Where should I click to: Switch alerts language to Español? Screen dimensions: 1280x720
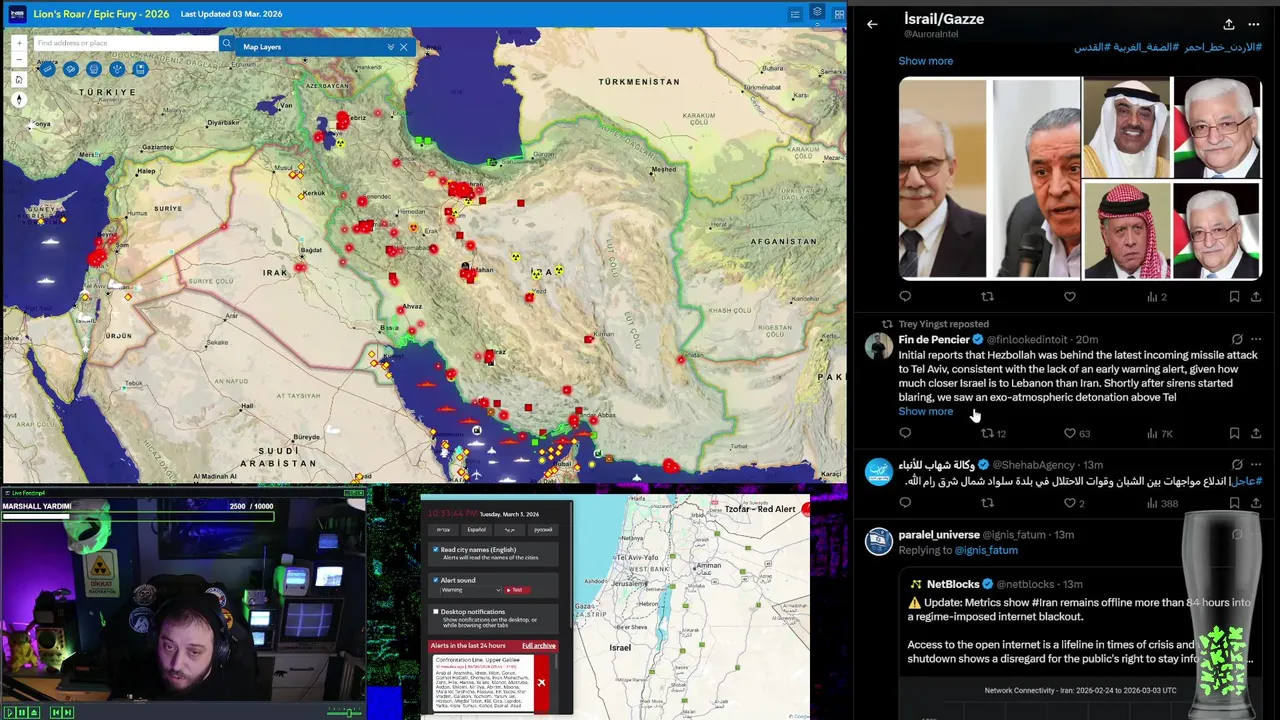pos(477,530)
